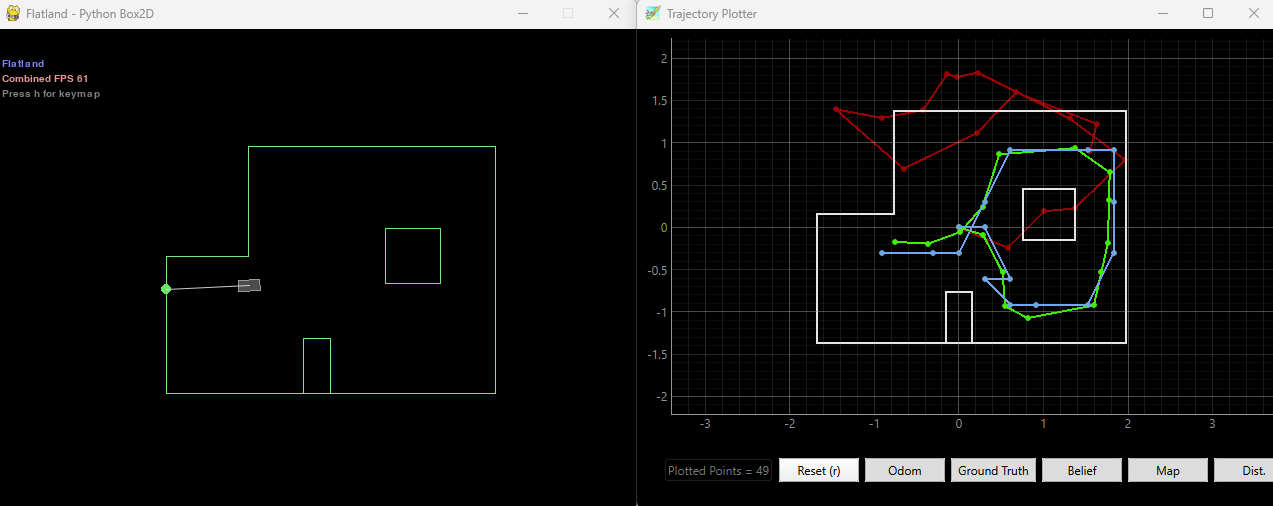Click the white square obstacle in the plot

[1049, 214]
